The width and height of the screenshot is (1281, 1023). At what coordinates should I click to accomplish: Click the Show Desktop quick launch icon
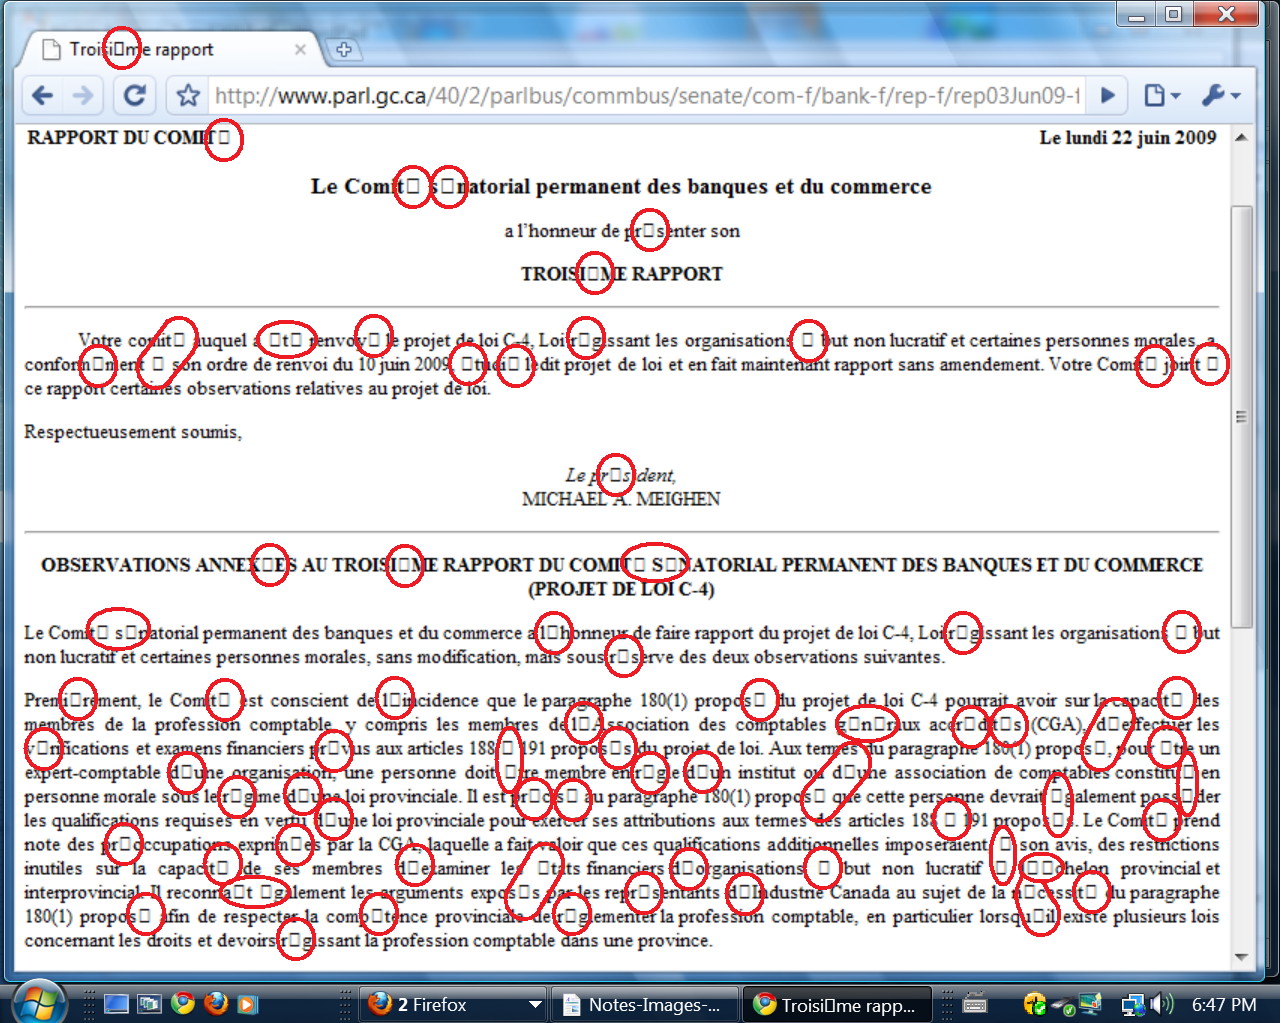(116, 1004)
